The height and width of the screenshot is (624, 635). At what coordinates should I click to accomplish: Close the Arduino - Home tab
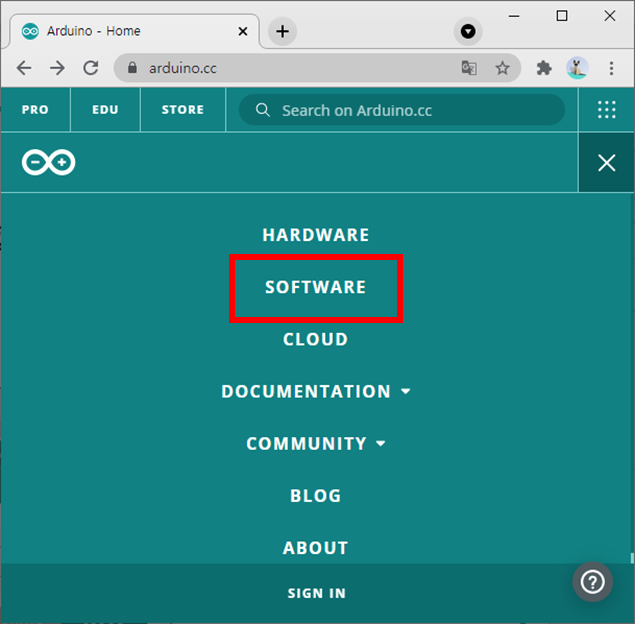tap(243, 31)
